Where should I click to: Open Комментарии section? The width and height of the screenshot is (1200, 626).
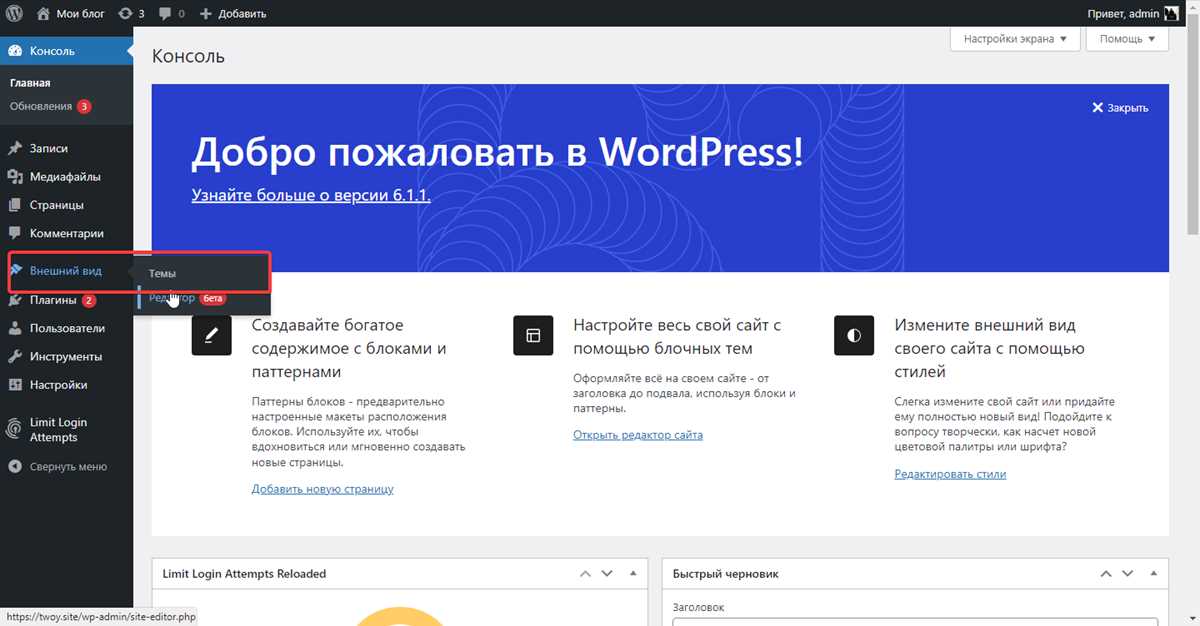pos(66,233)
